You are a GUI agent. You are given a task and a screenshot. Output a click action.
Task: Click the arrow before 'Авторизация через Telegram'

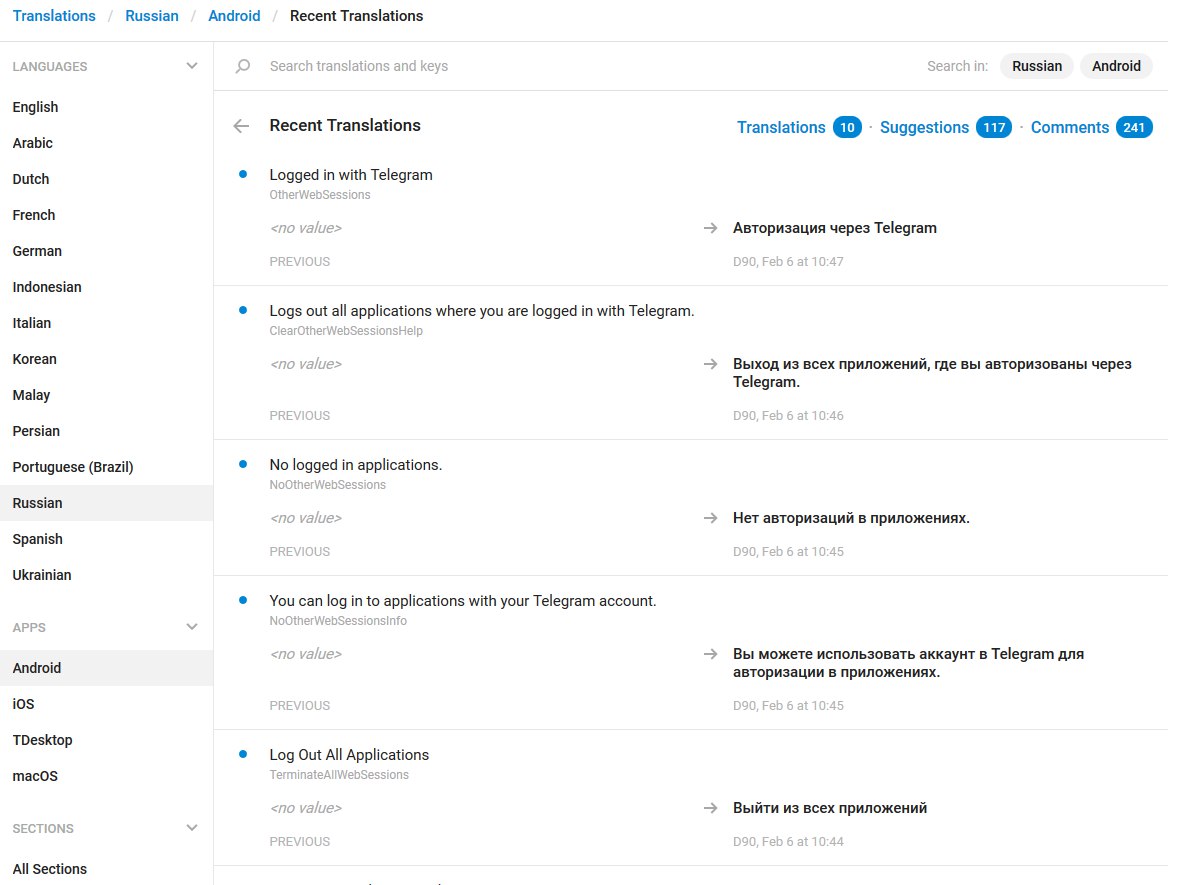[x=710, y=227]
